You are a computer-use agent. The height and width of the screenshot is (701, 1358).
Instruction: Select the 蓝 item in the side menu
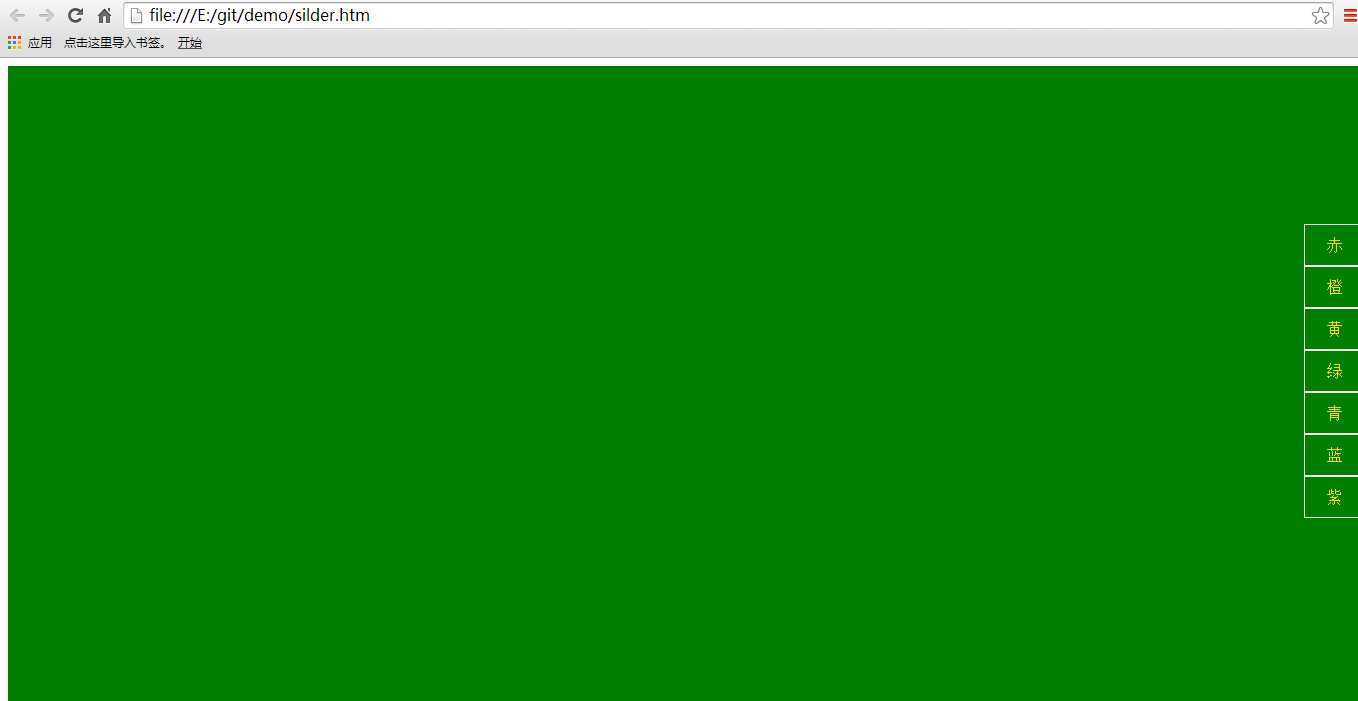[x=1331, y=455]
